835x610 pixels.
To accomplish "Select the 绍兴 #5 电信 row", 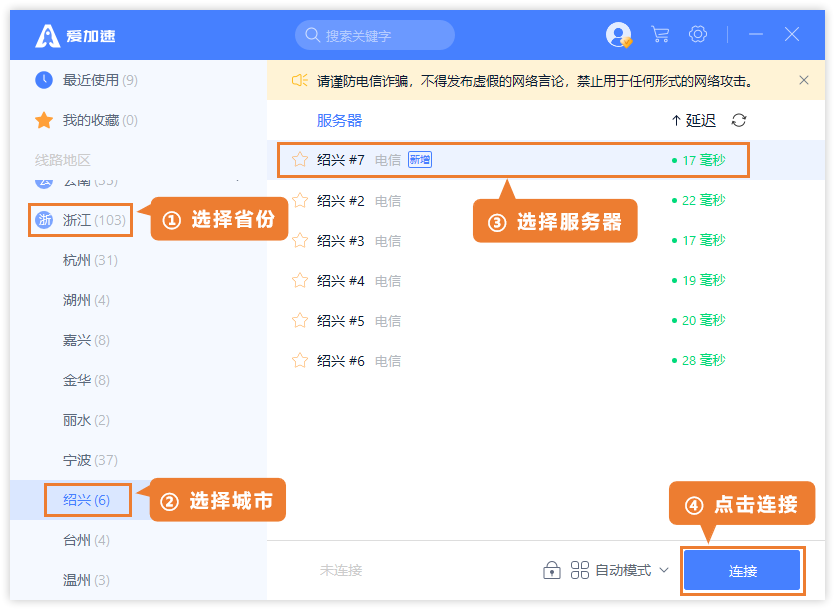I will click(546, 320).
